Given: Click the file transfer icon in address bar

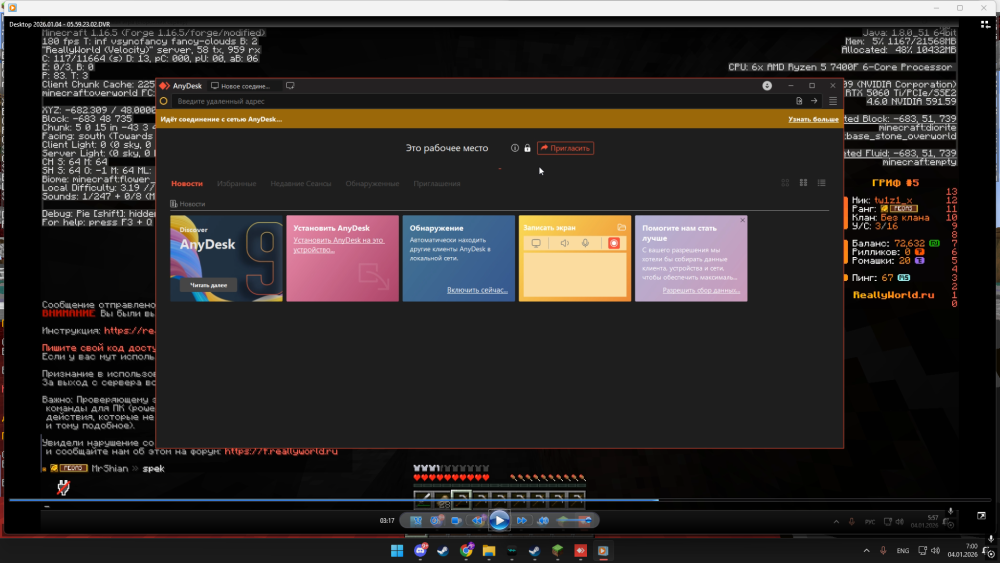Looking at the screenshot, I should pyautogui.click(x=798, y=101).
